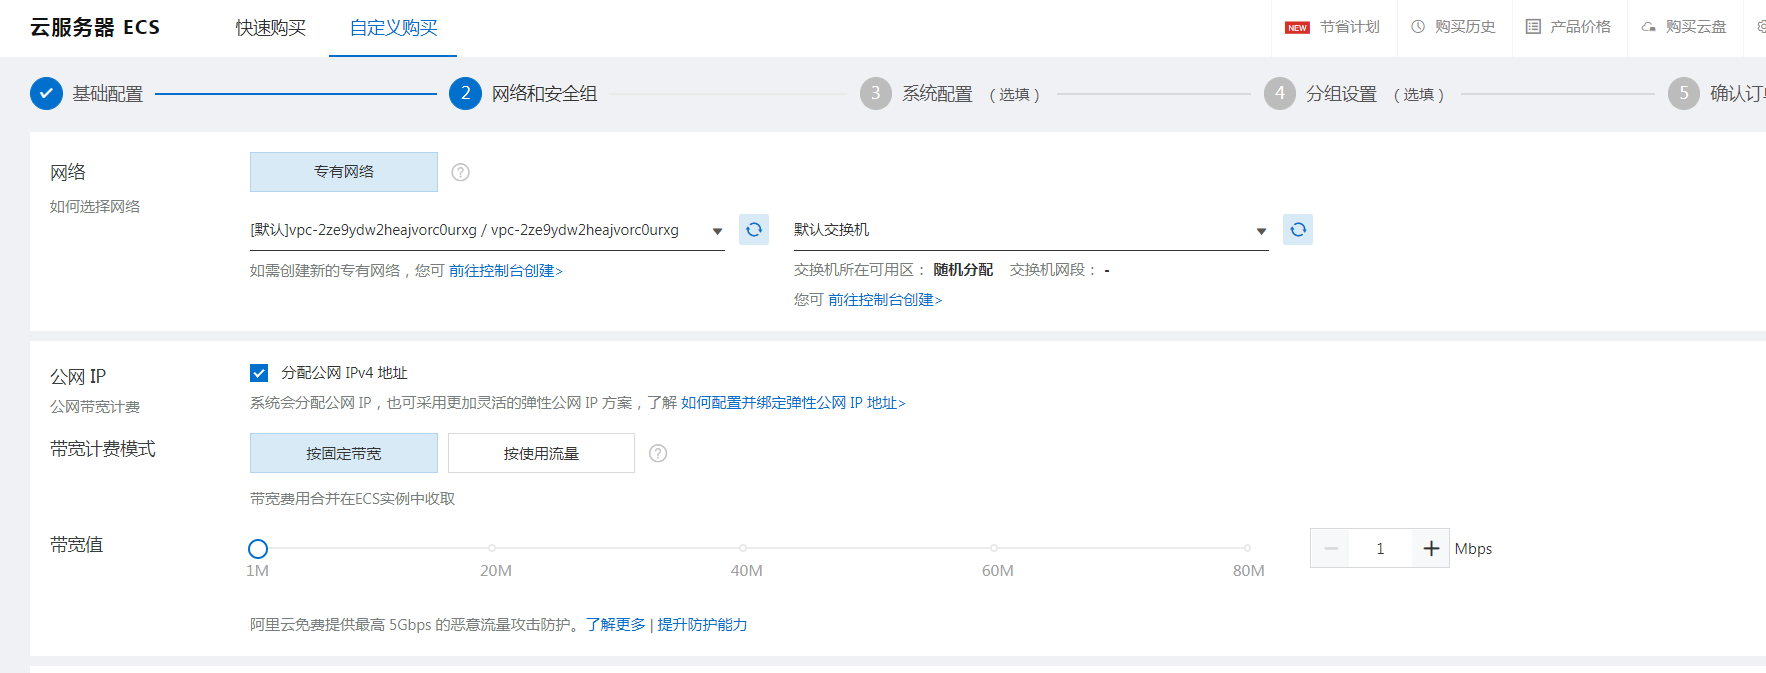Click the bandwidth value input field

tap(1380, 548)
